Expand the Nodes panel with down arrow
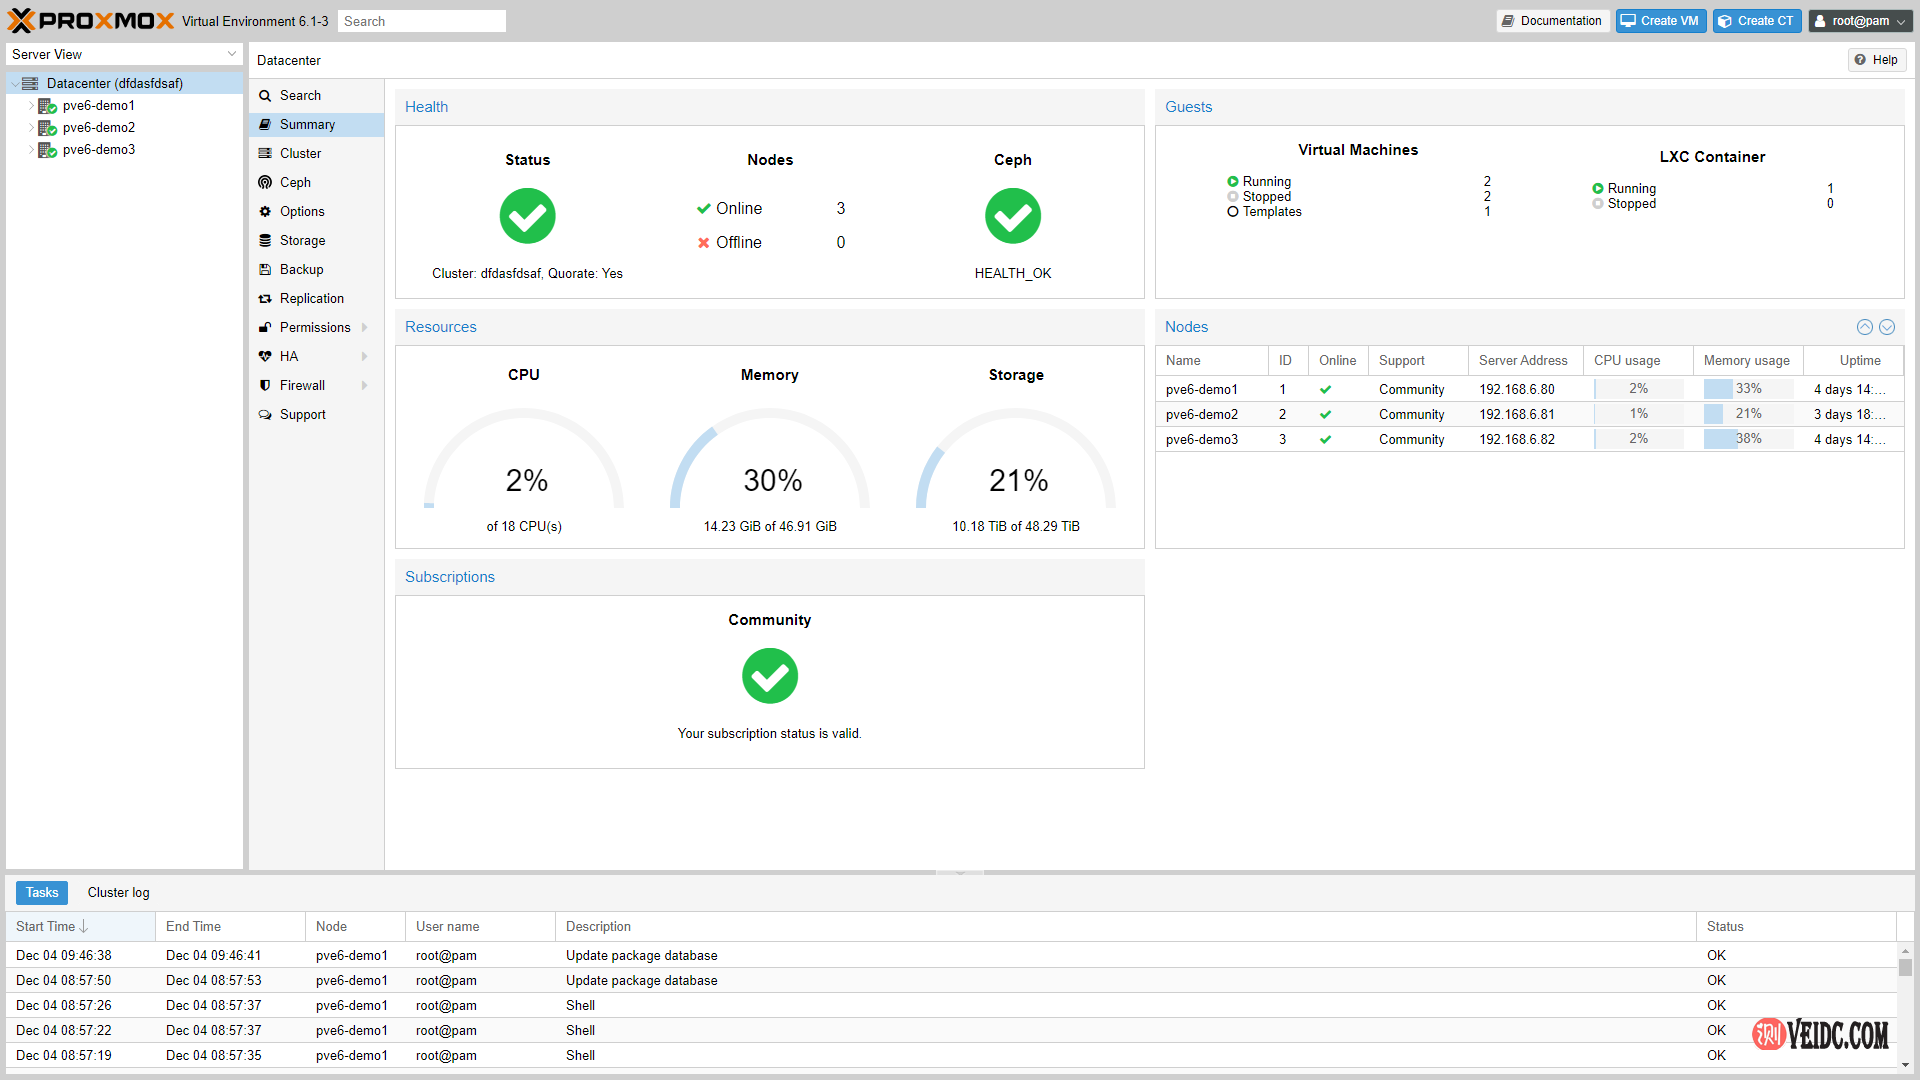This screenshot has width=1920, height=1080. (1886, 327)
